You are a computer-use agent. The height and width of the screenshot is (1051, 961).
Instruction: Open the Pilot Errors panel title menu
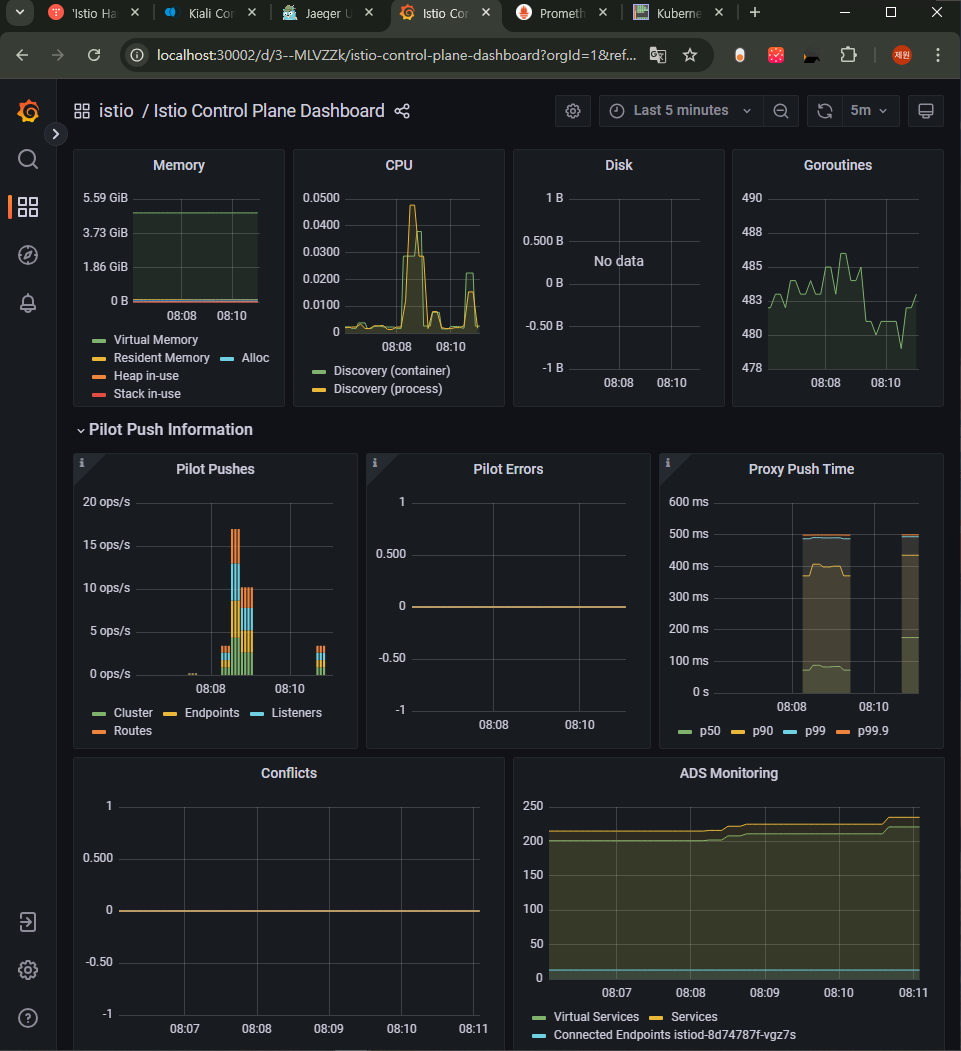coord(508,469)
